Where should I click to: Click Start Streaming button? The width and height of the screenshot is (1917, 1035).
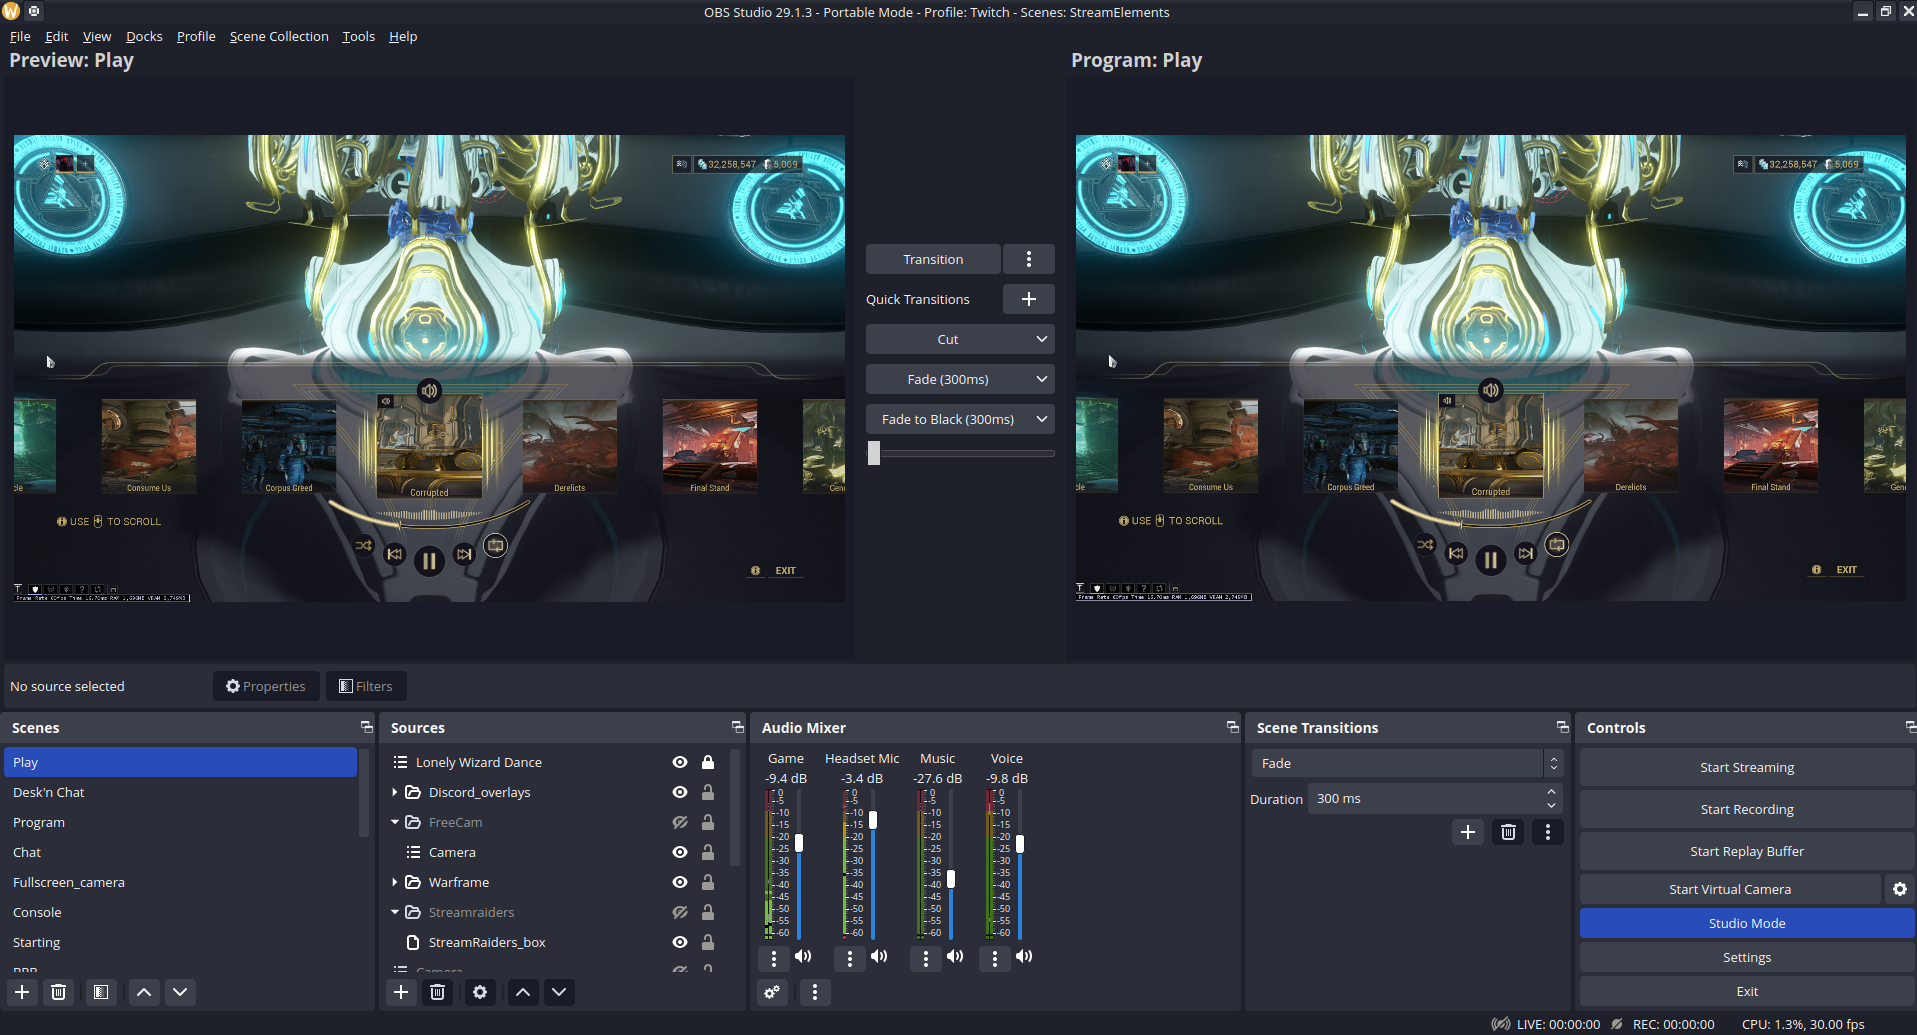click(x=1746, y=767)
